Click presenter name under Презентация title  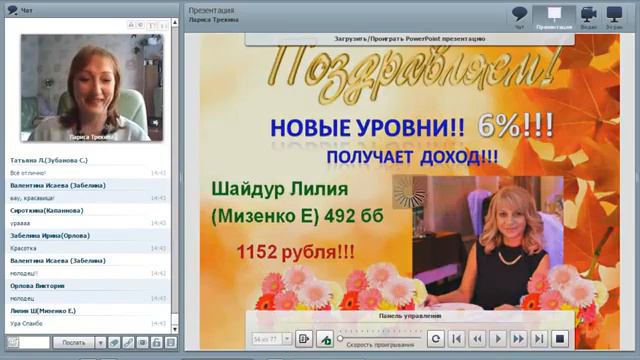(213, 20)
